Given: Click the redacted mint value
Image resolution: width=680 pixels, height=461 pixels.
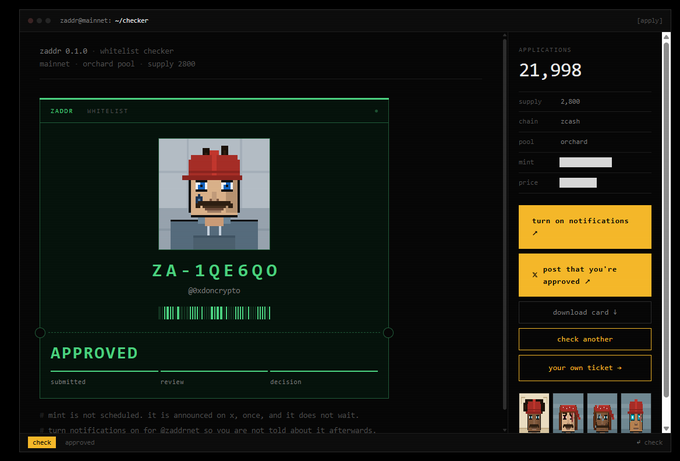Looking at the screenshot, I should click(585, 162).
